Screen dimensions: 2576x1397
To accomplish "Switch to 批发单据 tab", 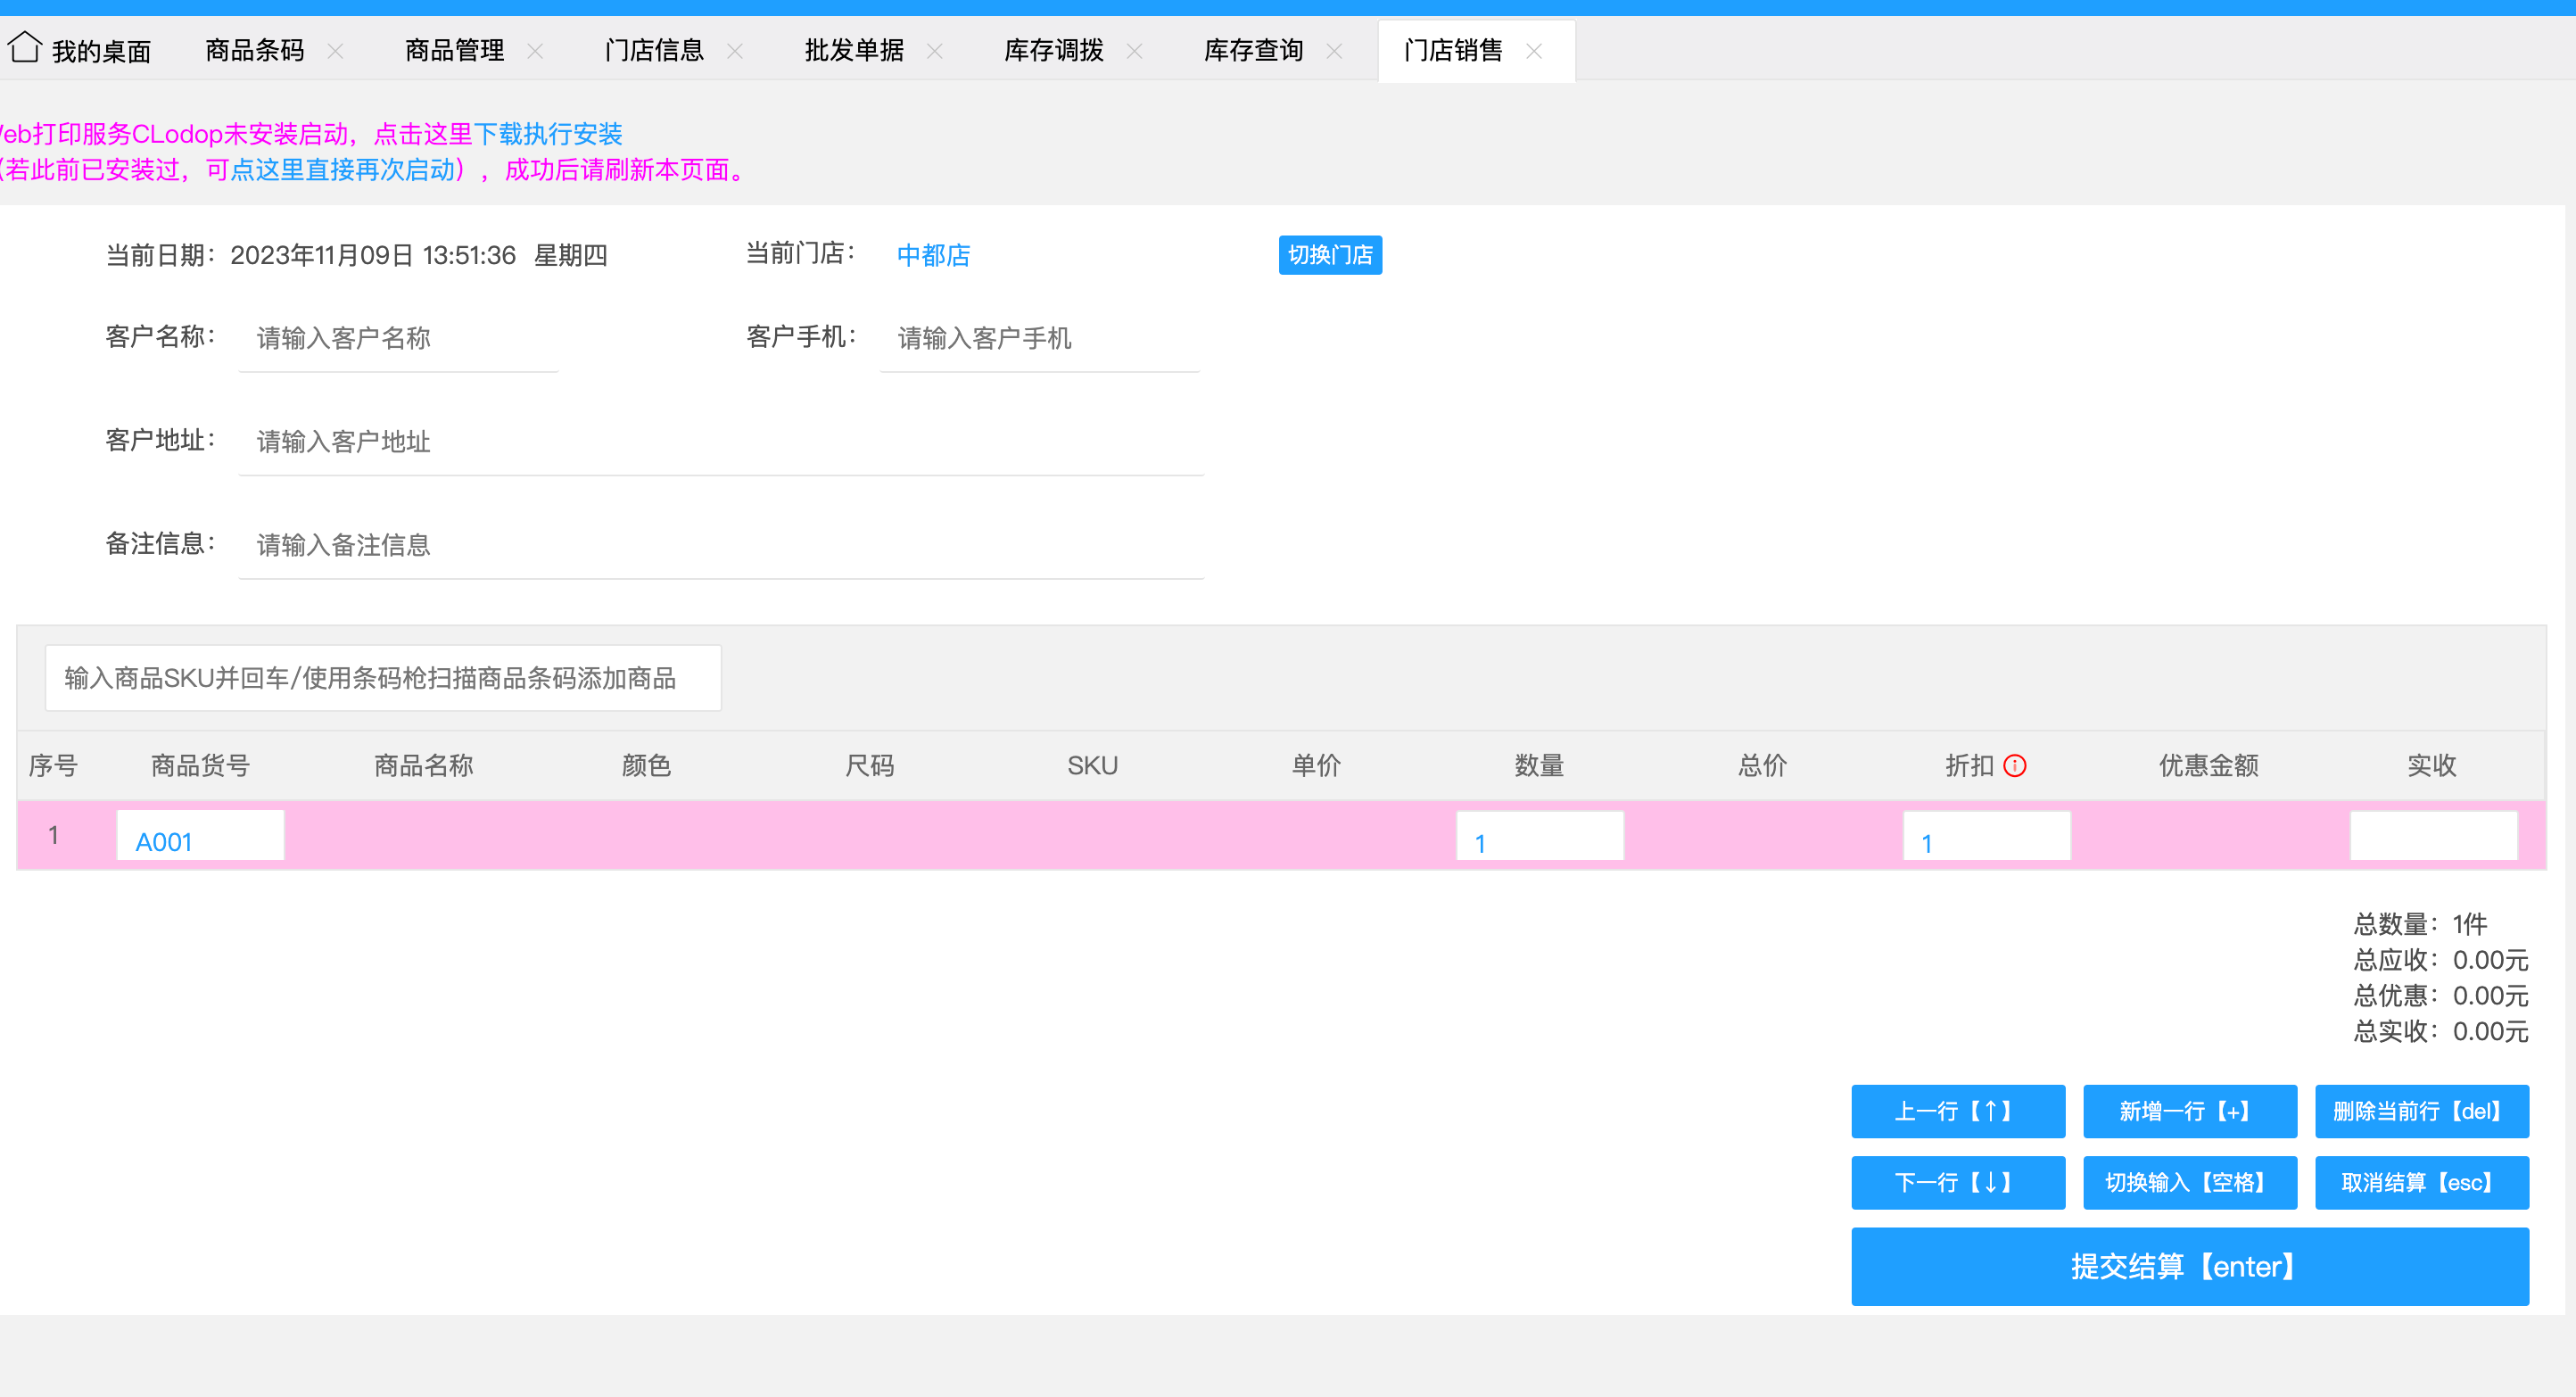I will coord(854,50).
